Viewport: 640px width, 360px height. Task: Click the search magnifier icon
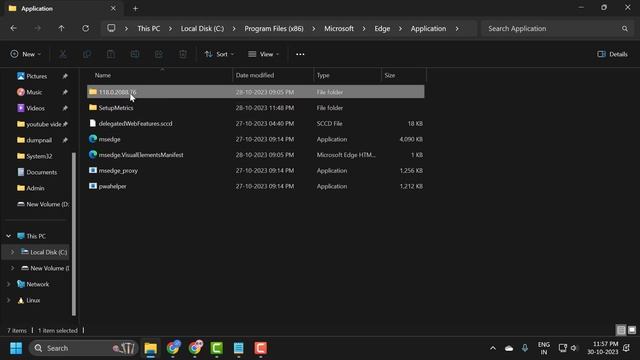pyautogui.click(x=625, y=29)
